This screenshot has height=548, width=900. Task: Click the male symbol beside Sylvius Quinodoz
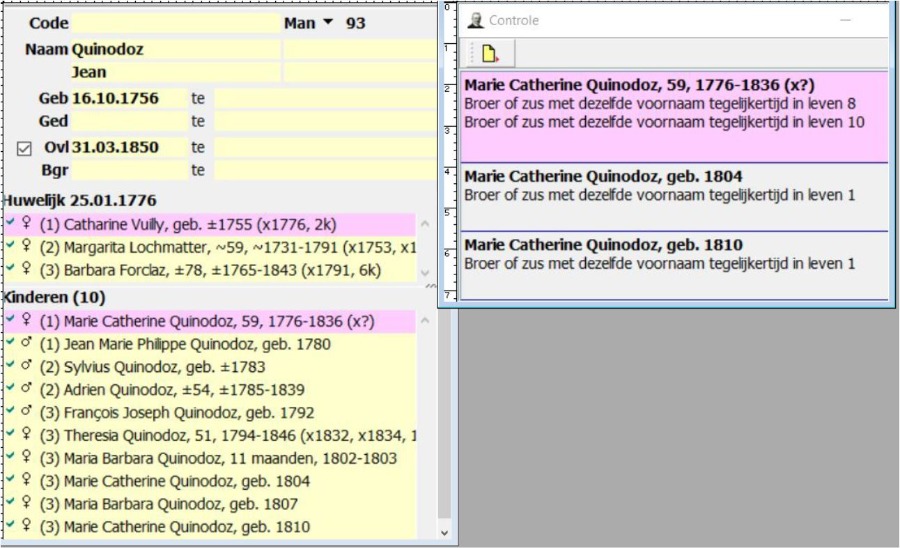[26, 367]
